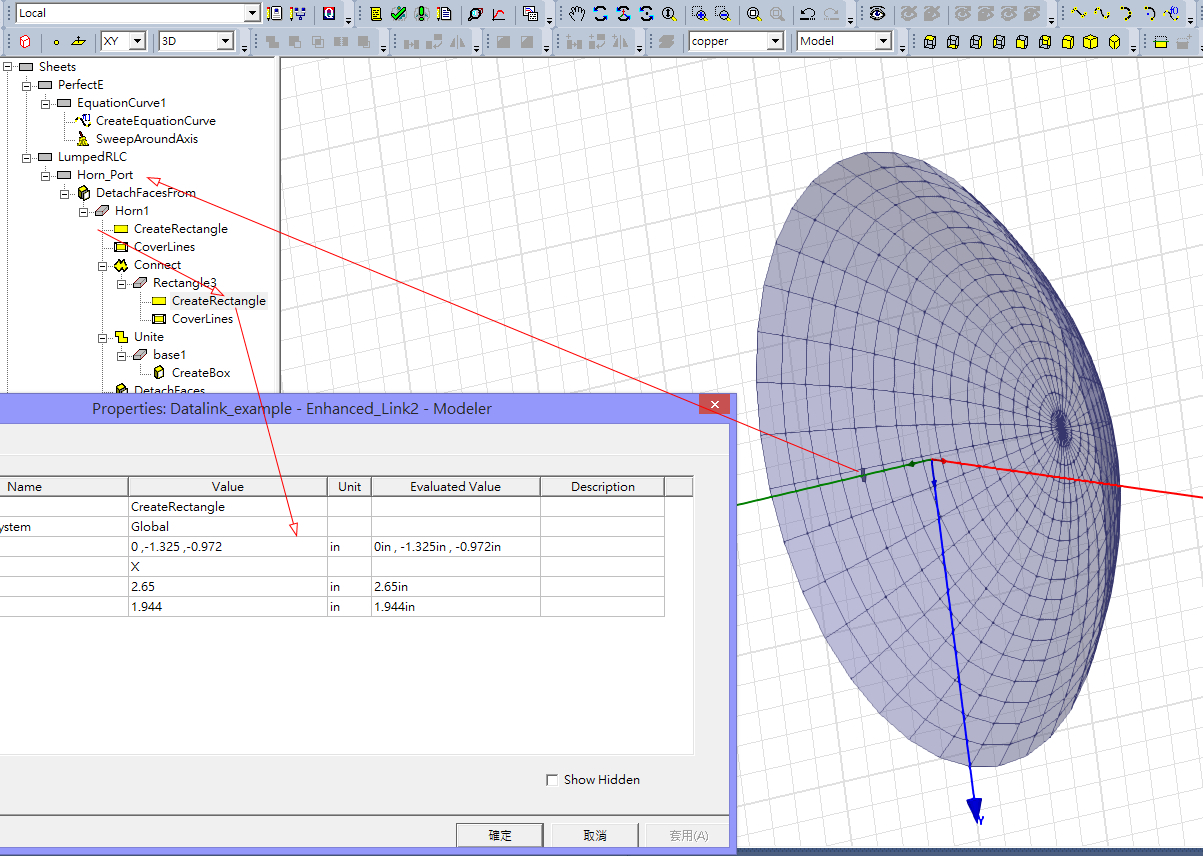
Task: Edit the 2.65 size value cell
Action: click(x=228, y=587)
